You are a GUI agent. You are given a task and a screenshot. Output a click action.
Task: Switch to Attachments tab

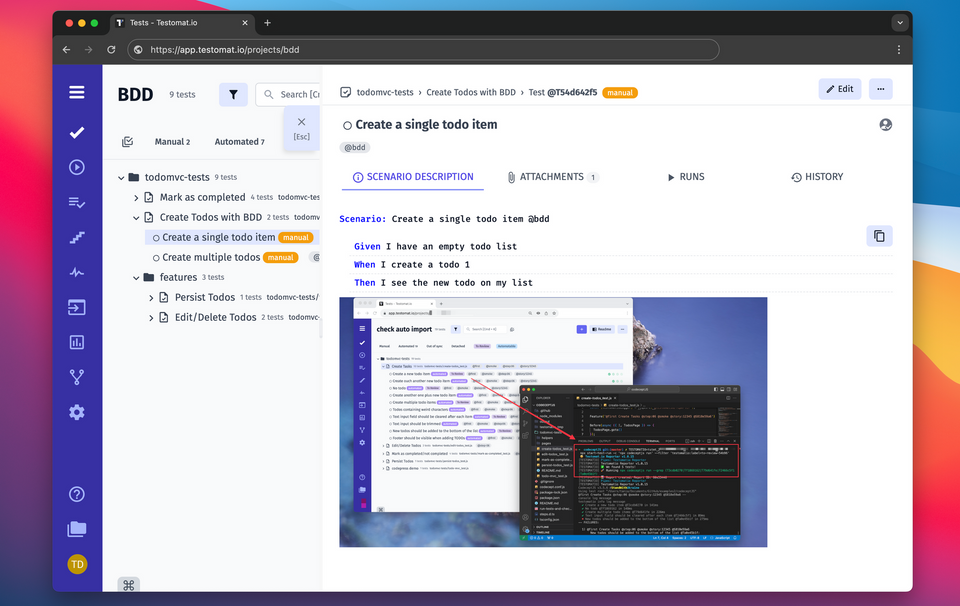click(x=552, y=177)
